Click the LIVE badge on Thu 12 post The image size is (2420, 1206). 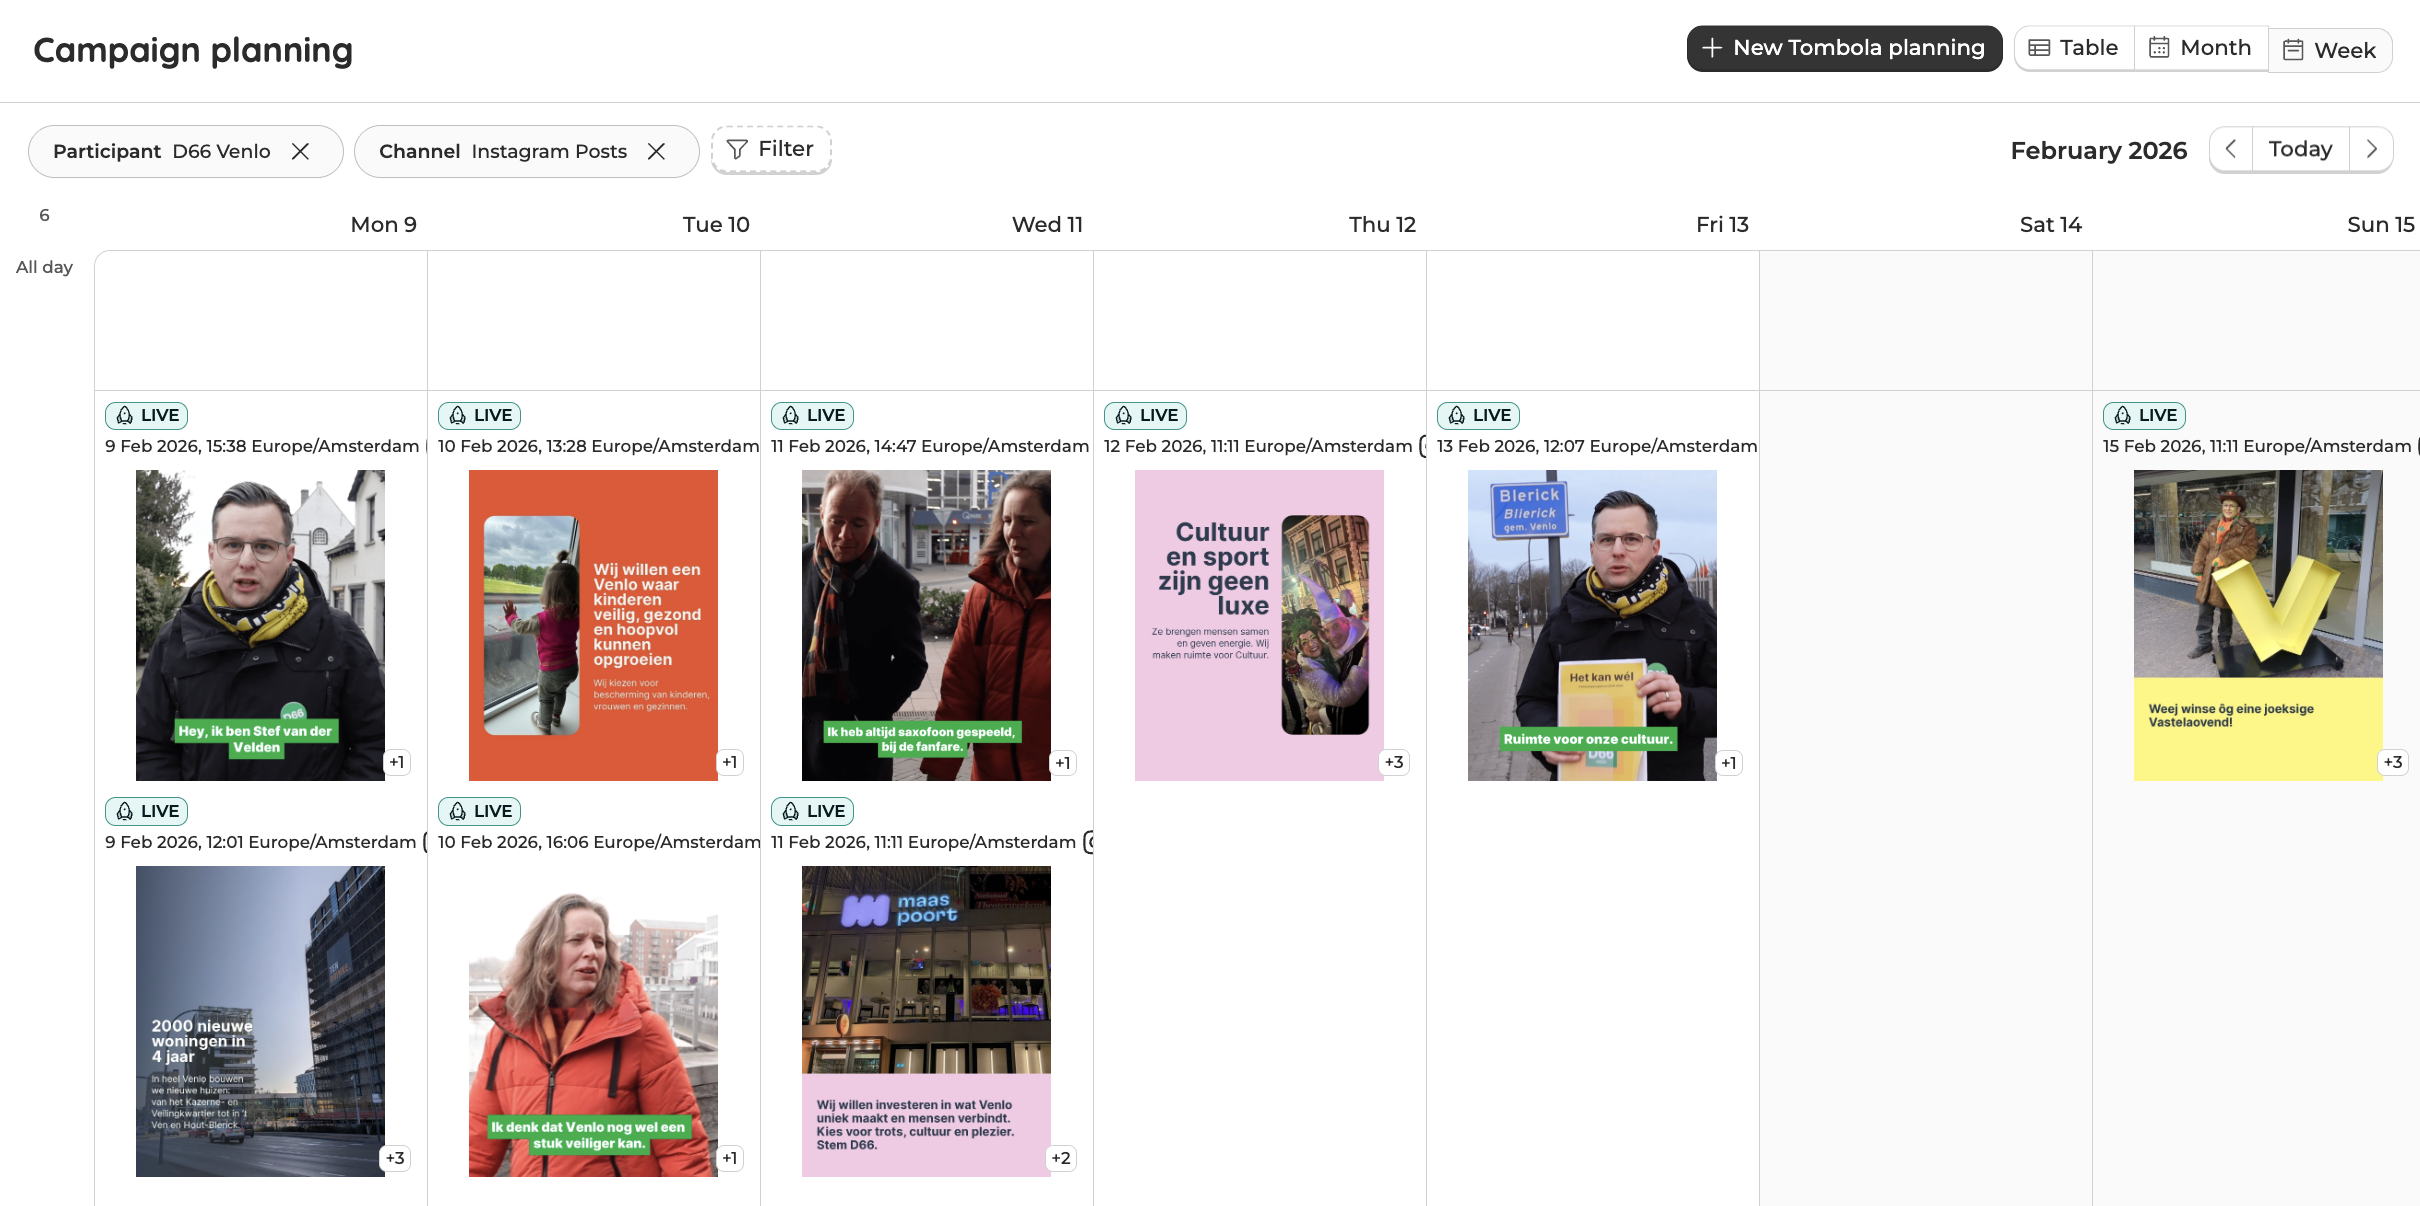coord(1145,415)
